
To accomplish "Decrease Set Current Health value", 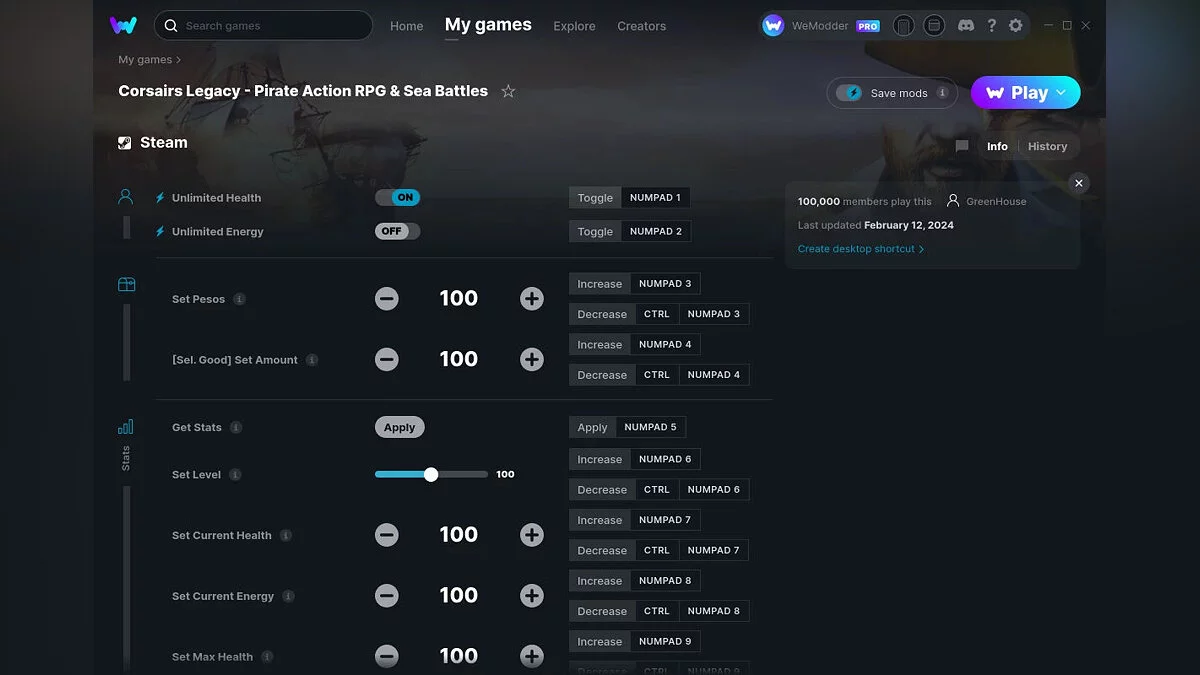I will [387, 535].
